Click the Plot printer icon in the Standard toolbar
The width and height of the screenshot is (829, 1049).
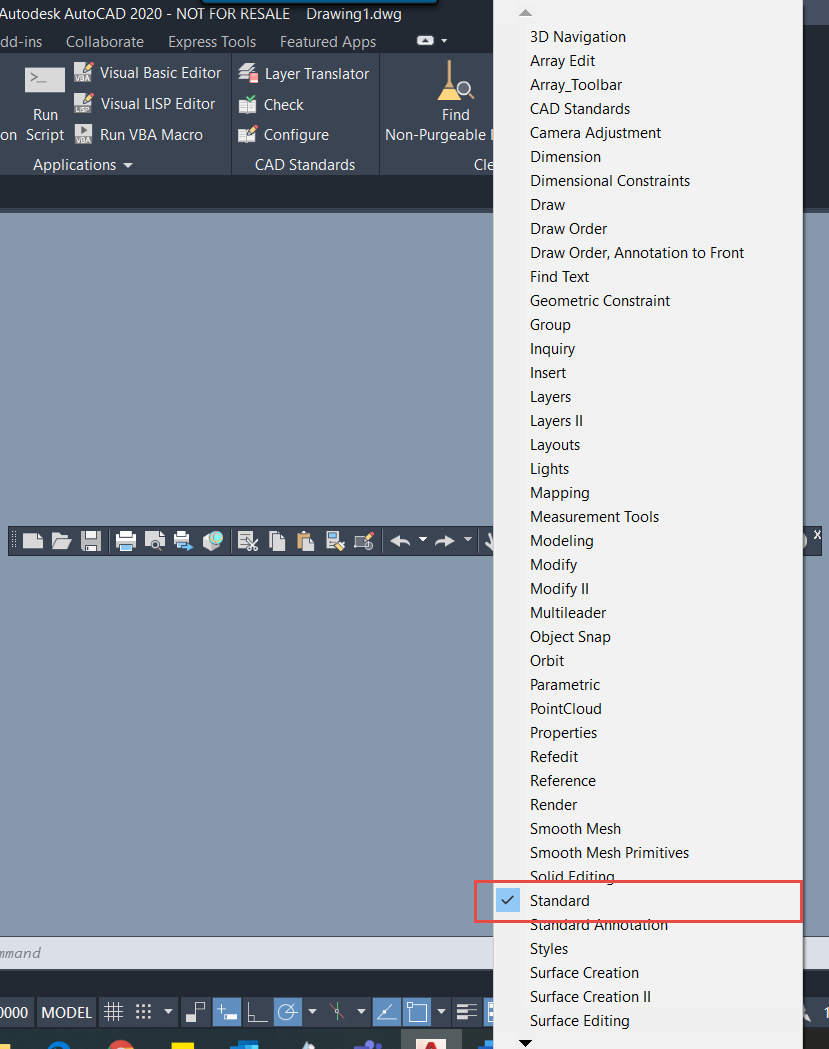[125, 540]
